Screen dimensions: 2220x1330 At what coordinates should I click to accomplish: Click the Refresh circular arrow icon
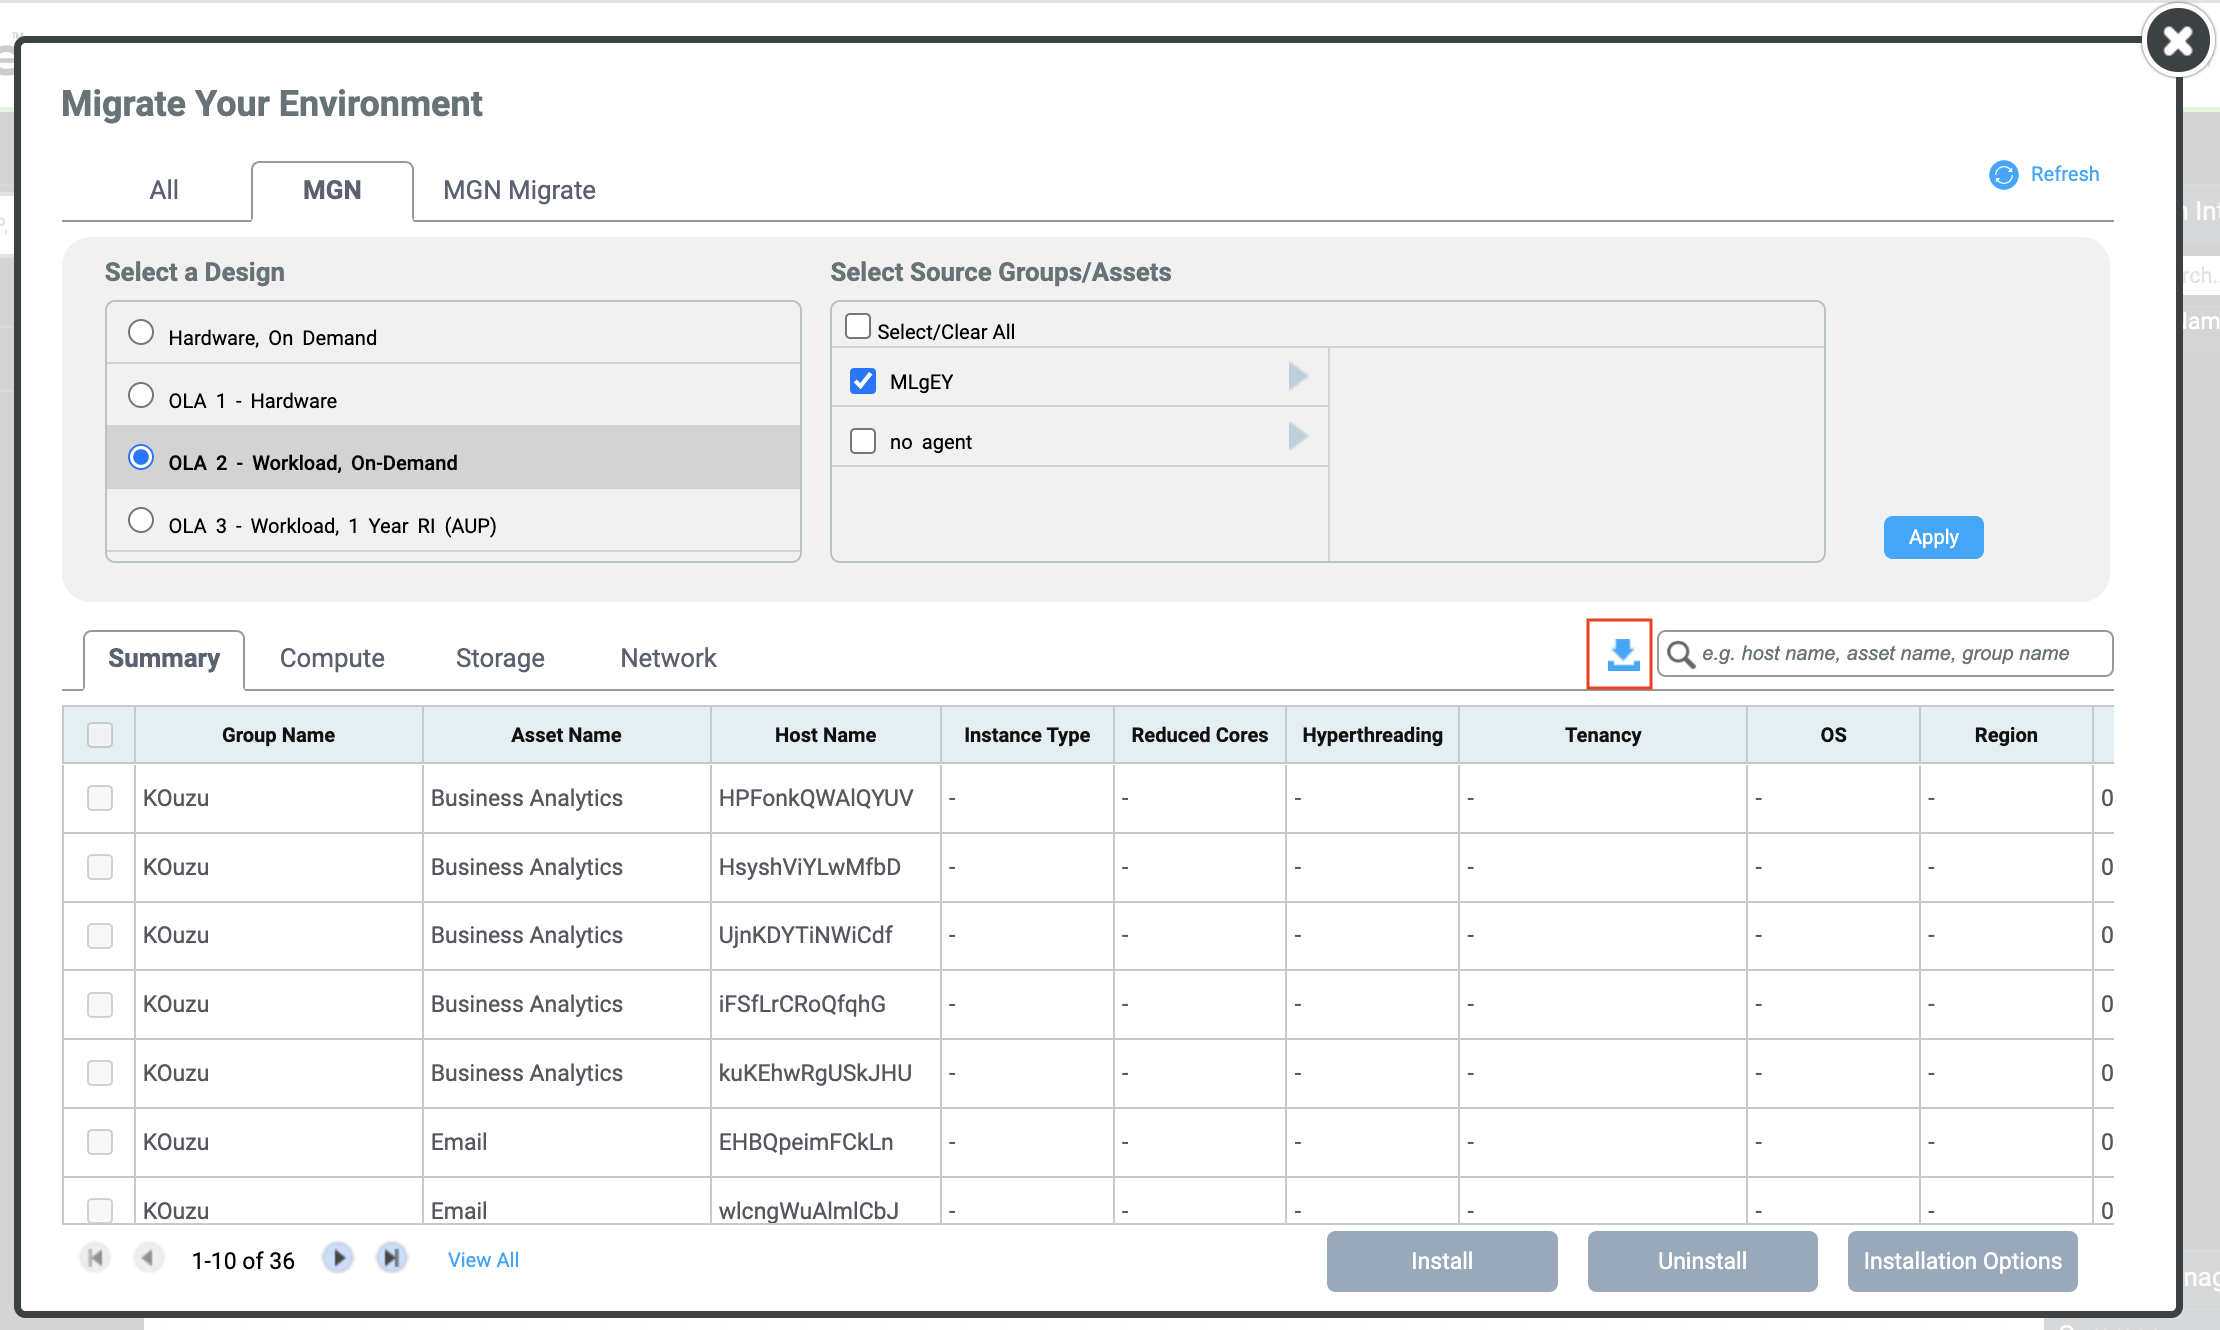click(x=2003, y=175)
